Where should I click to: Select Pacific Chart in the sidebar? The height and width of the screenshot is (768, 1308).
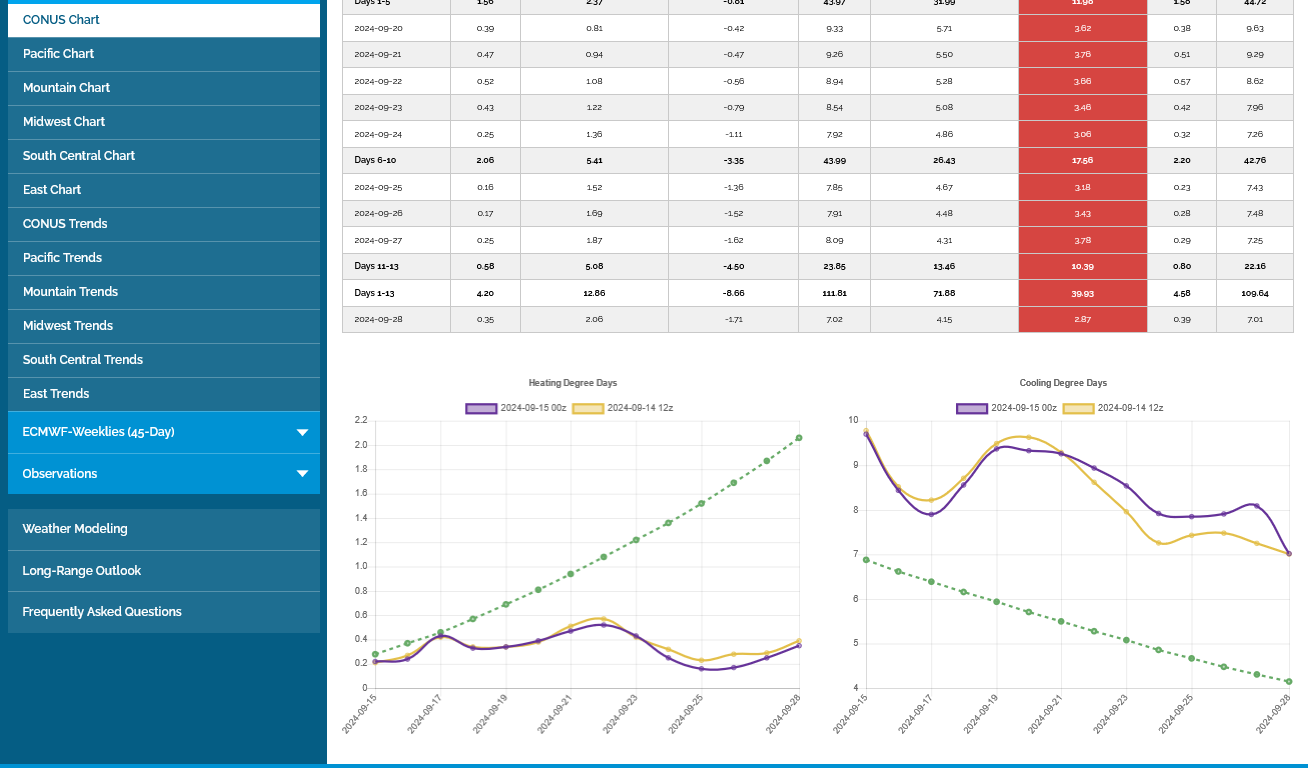pyautogui.click(x=59, y=54)
